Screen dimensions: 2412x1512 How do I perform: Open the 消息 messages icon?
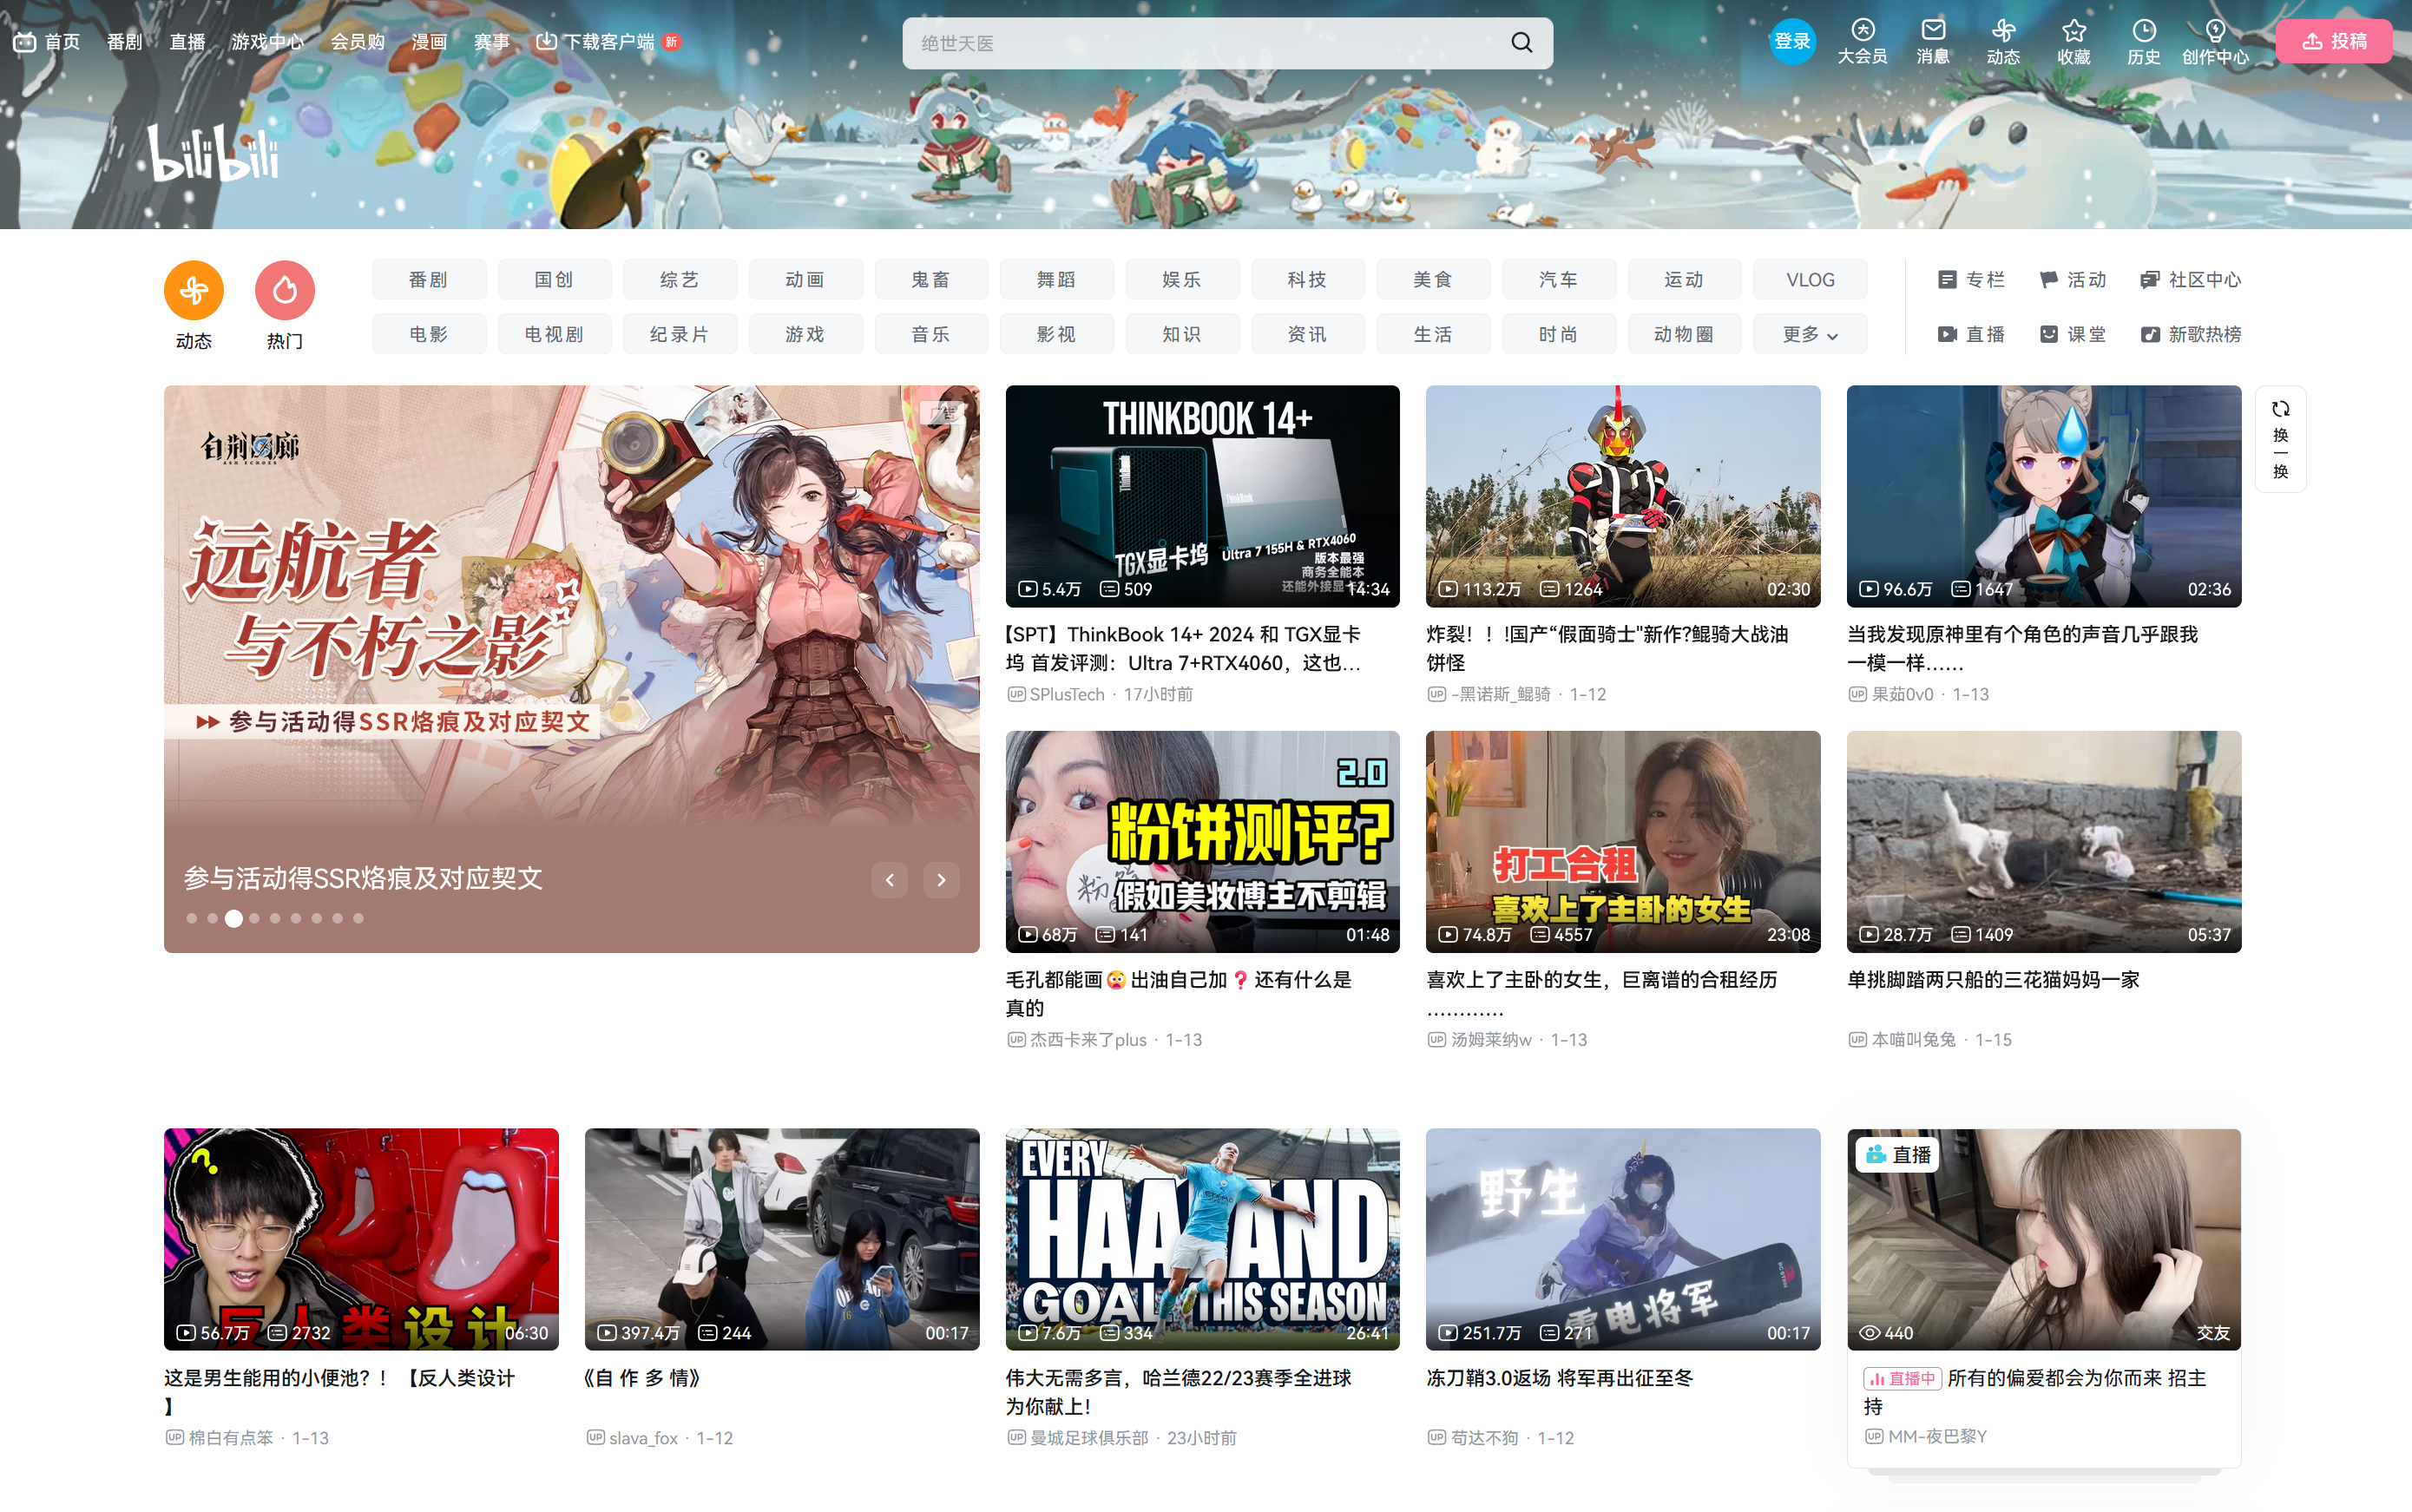(x=1933, y=30)
